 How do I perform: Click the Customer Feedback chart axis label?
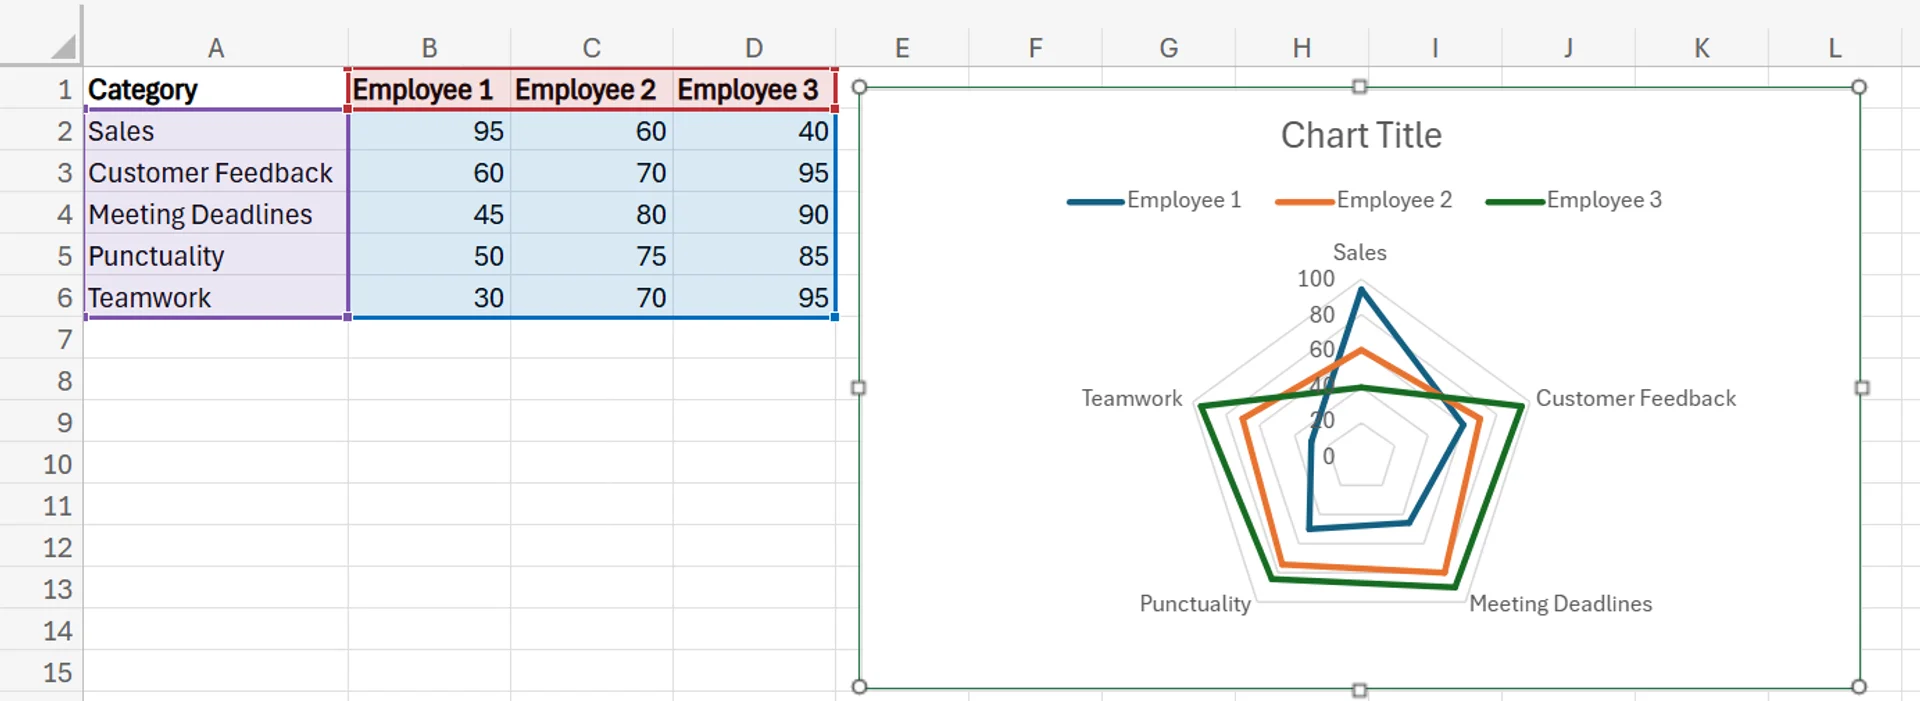pyautogui.click(x=1636, y=398)
